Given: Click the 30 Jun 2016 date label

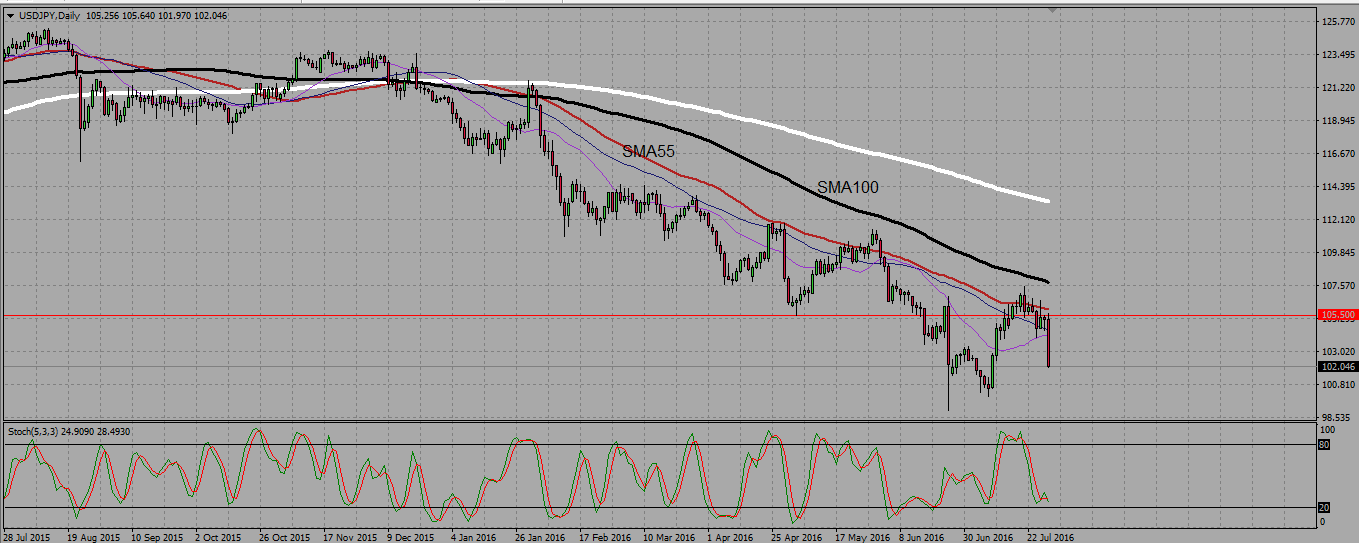Looking at the screenshot, I should click(987, 537).
